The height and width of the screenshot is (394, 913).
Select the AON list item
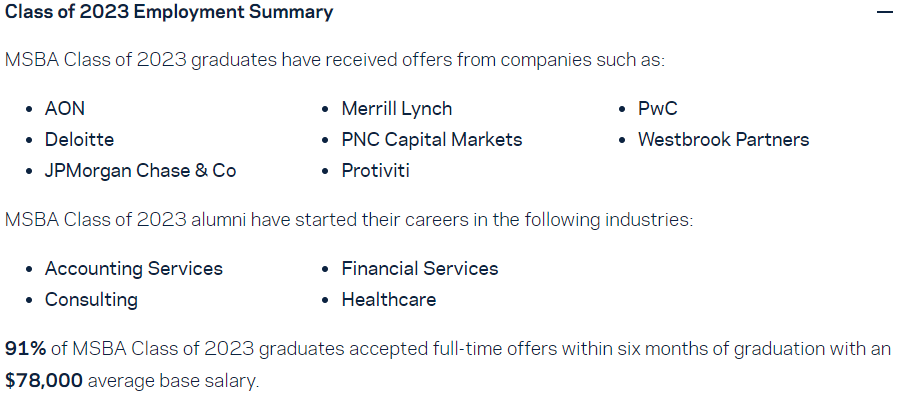tap(65, 109)
